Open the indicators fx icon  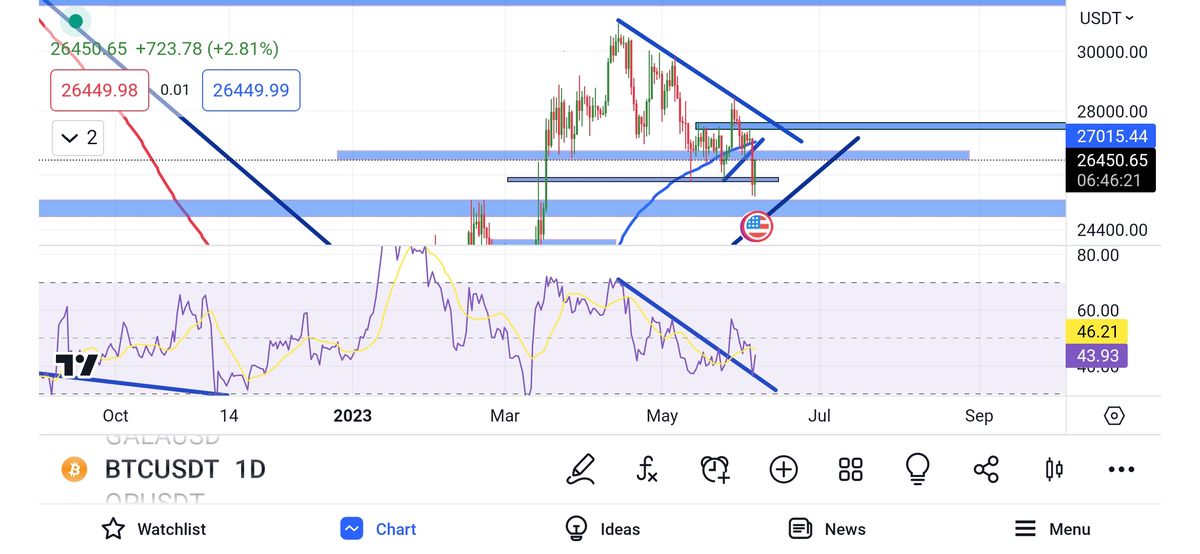pos(647,469)
